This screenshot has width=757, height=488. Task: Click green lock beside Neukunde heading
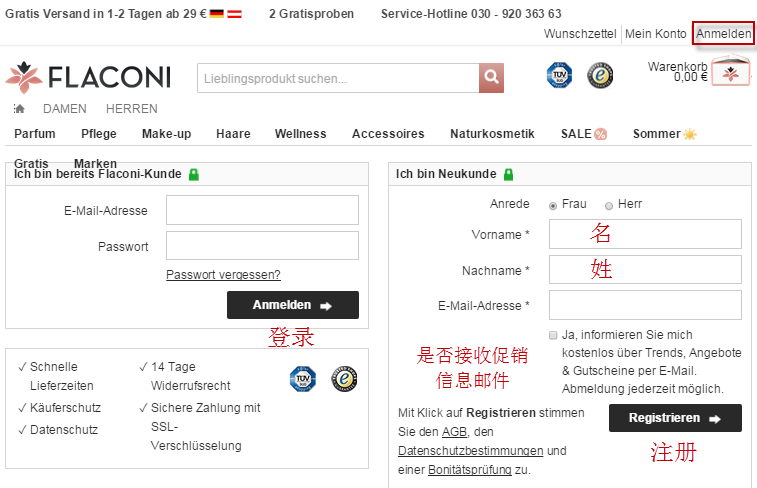pos(508,174)
